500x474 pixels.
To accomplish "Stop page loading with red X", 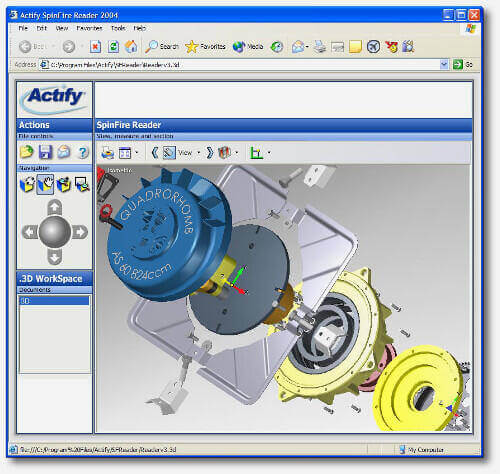I will coord(95,47).
